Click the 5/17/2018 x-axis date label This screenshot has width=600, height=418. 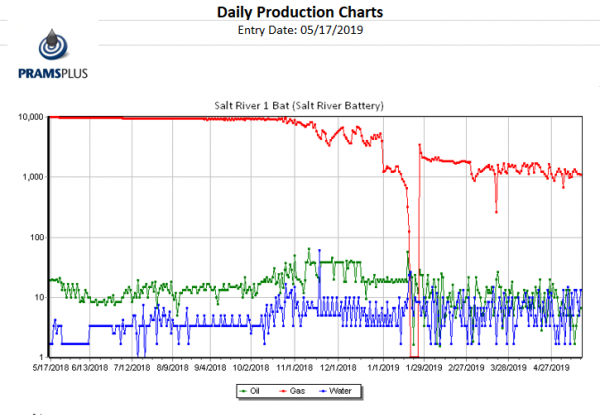[51, 367]
